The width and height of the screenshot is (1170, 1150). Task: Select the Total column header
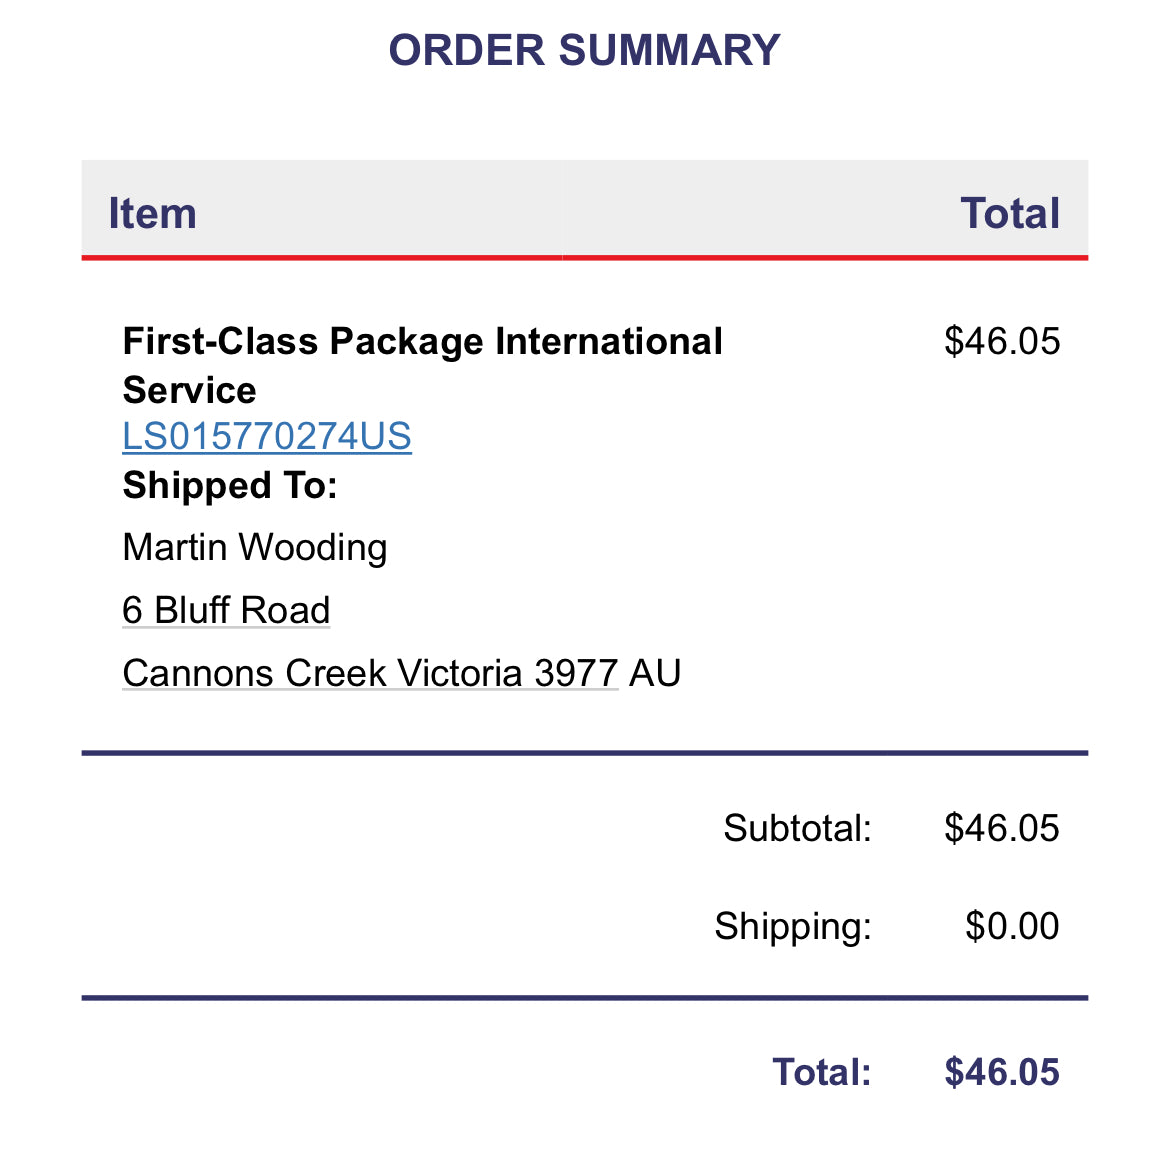tap(1010, 213)
